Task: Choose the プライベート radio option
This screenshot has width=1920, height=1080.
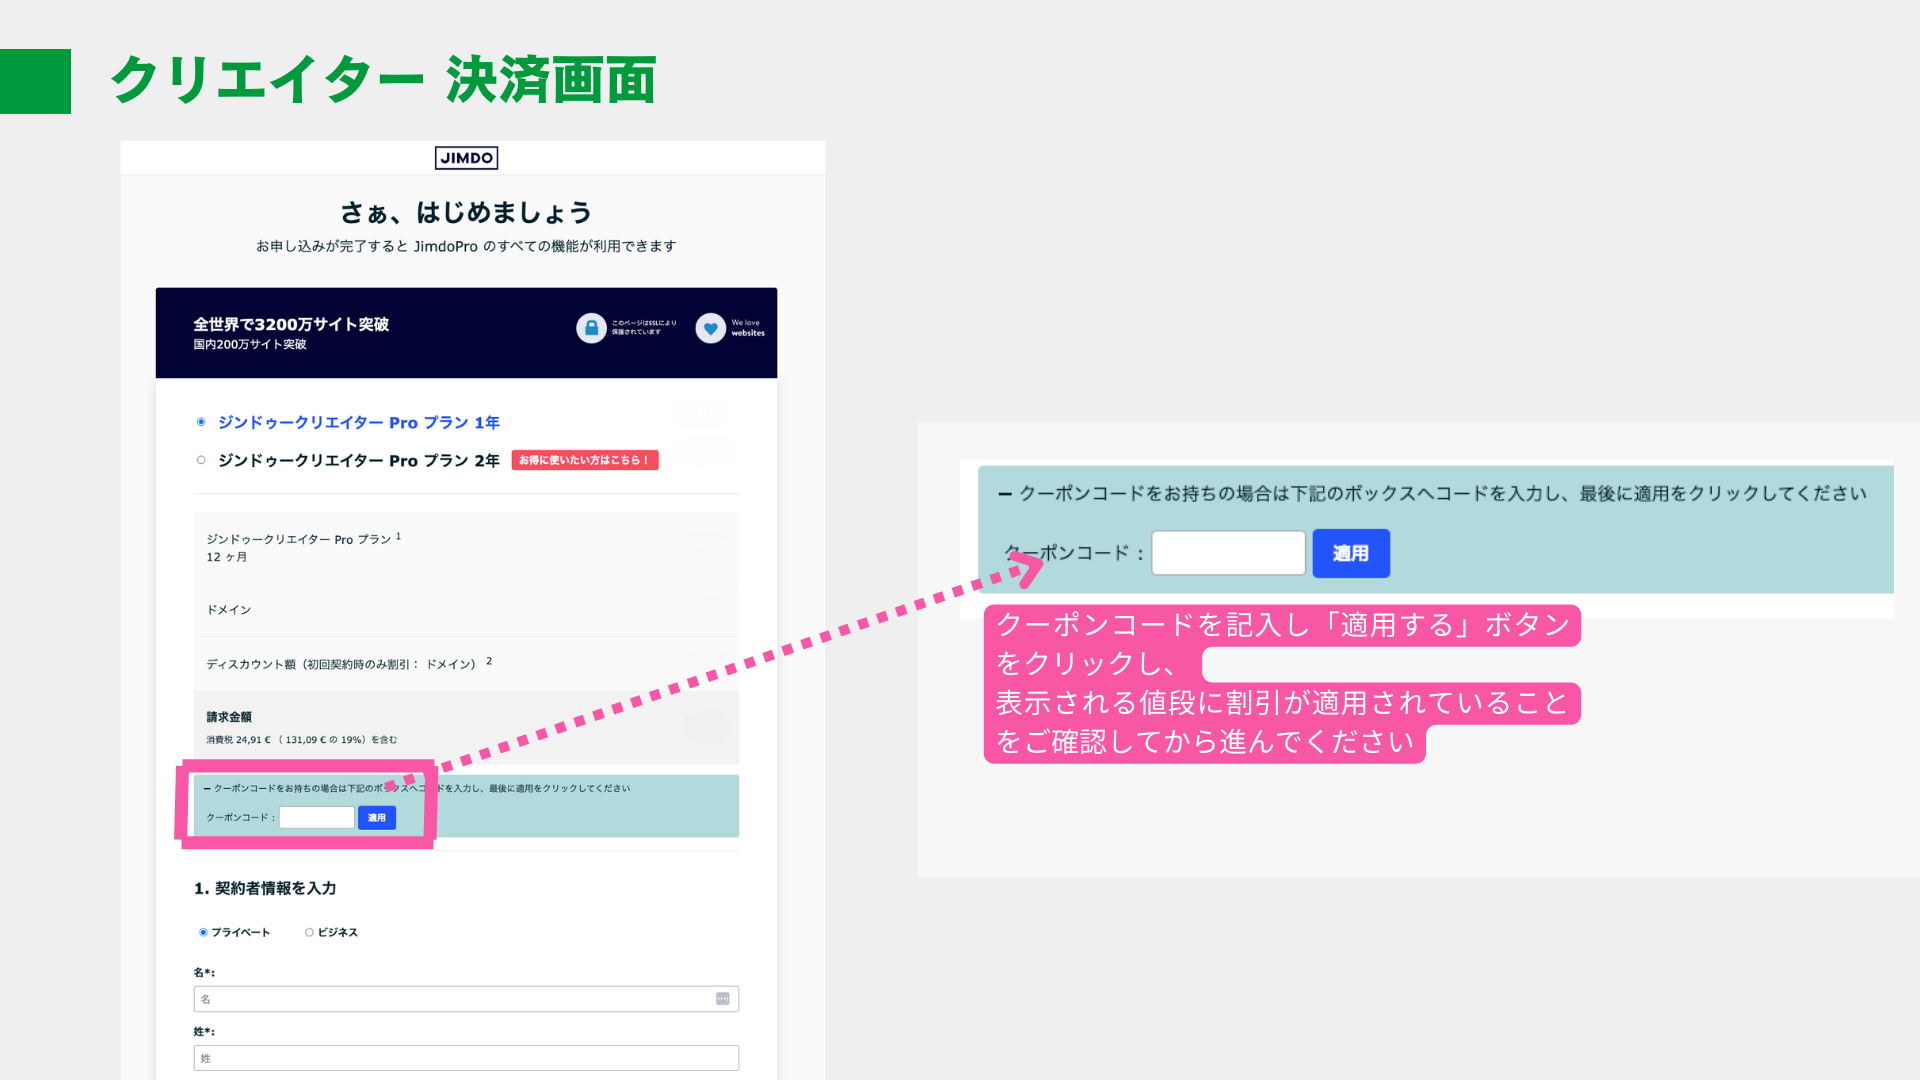Action: (203, 932)
